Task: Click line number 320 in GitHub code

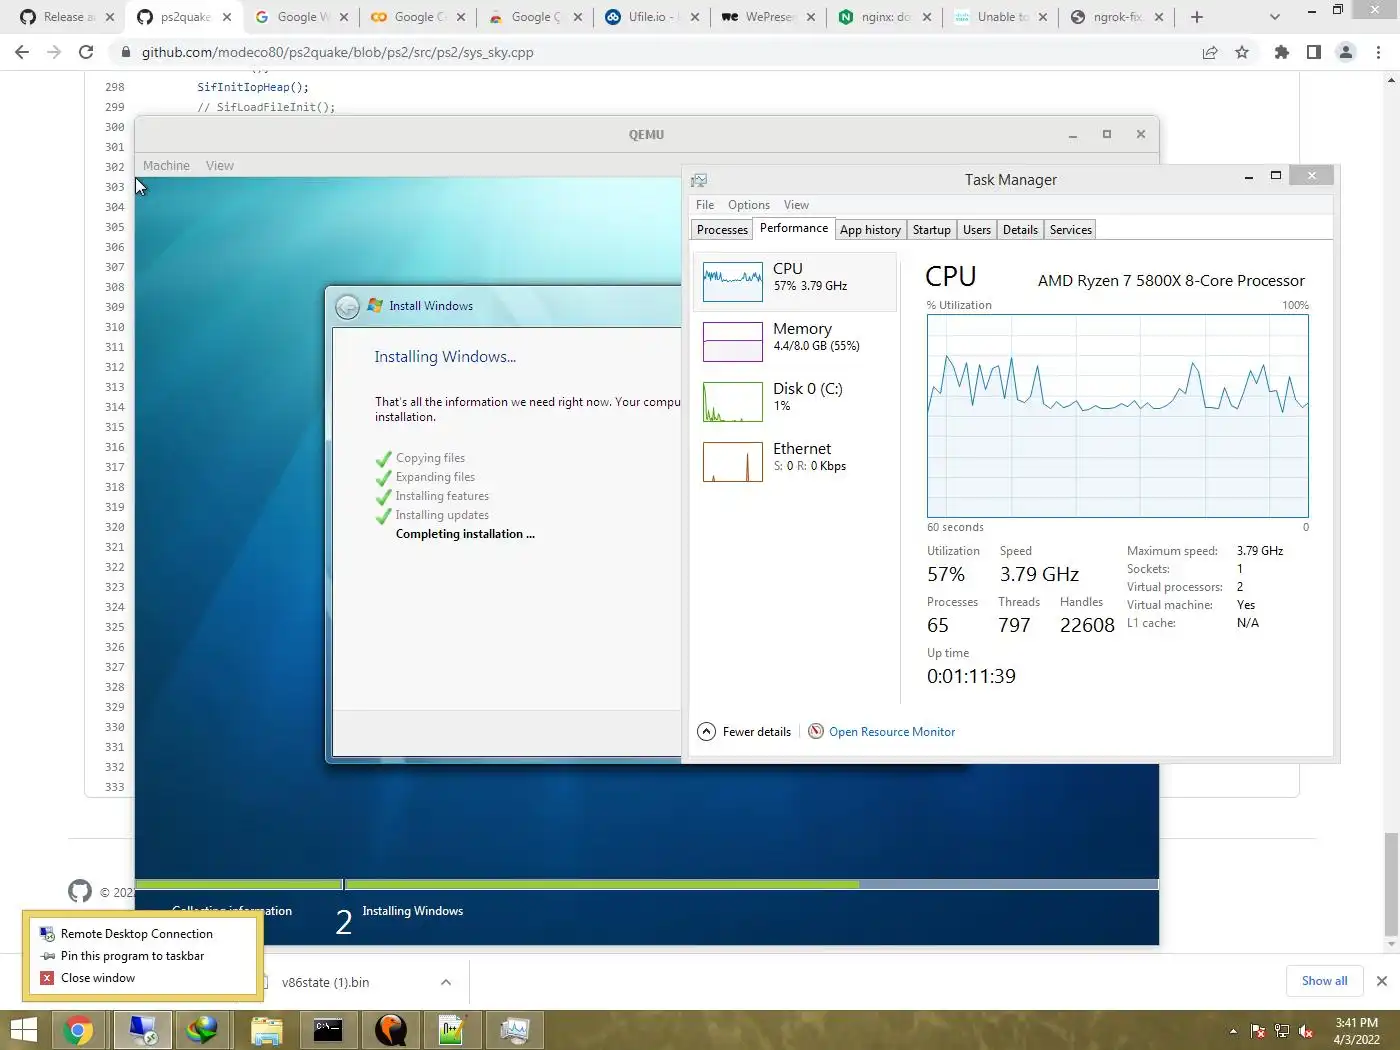Action: point(115,527)
